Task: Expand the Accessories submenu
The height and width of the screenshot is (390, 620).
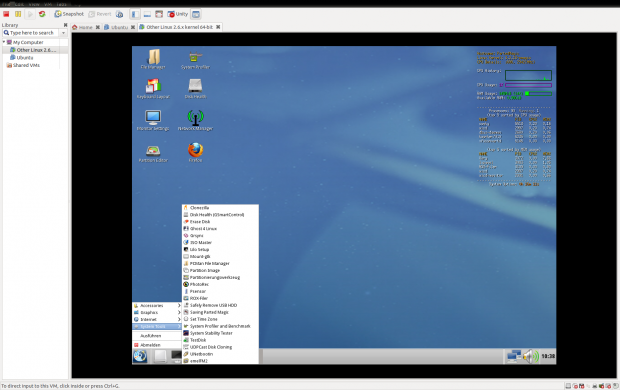Action: [157, 306]
